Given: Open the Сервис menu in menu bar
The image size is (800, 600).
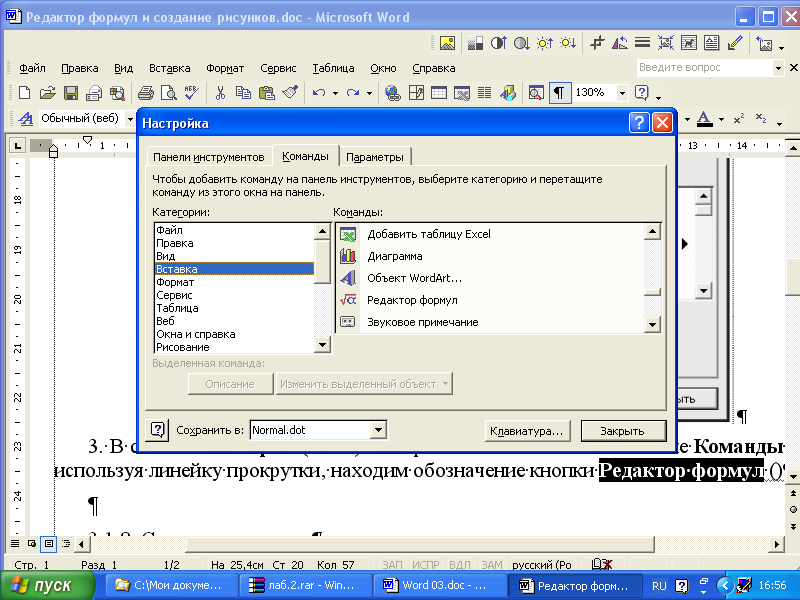Looking at the screenshot, I should point(278,68).
